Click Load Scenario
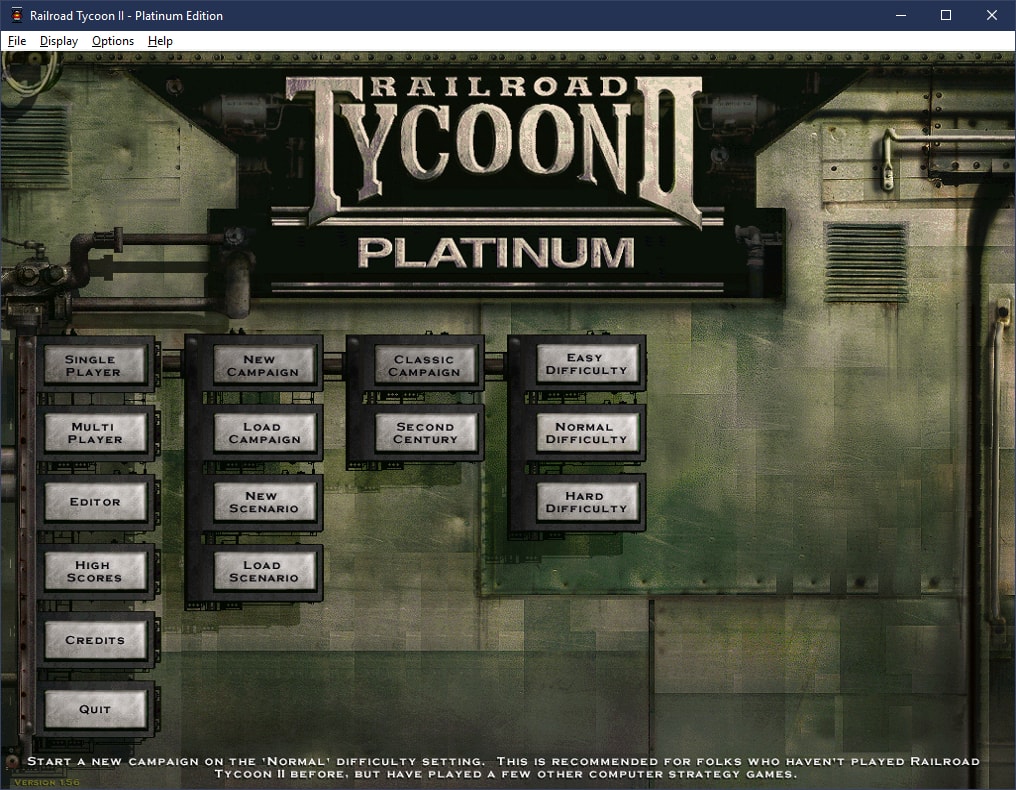1016x790 pixels. coord(263,571)
